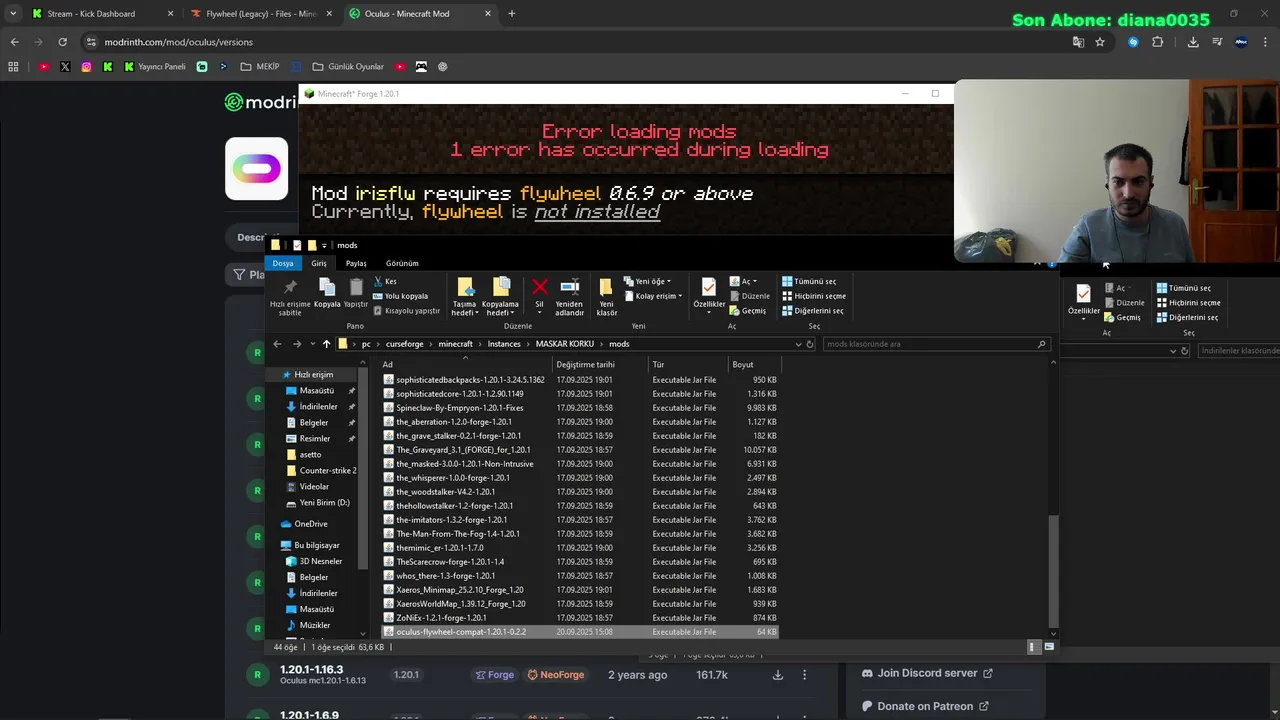The height and width of the screenshot is (720, 1280).
Task: Switch to large icons view layout icon
Action: pos(1049,647)
